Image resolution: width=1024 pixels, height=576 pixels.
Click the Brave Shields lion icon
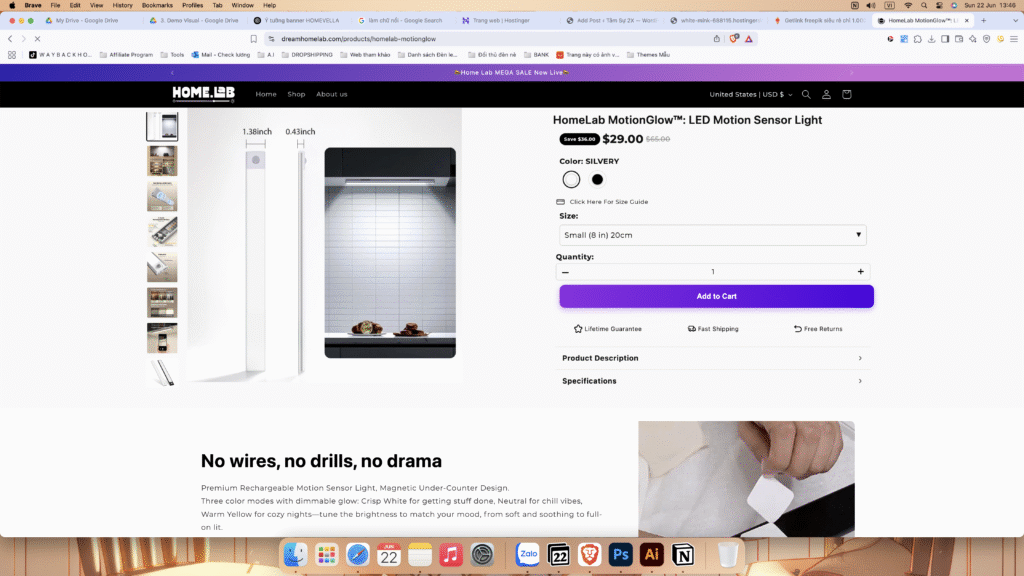[733, 39]
